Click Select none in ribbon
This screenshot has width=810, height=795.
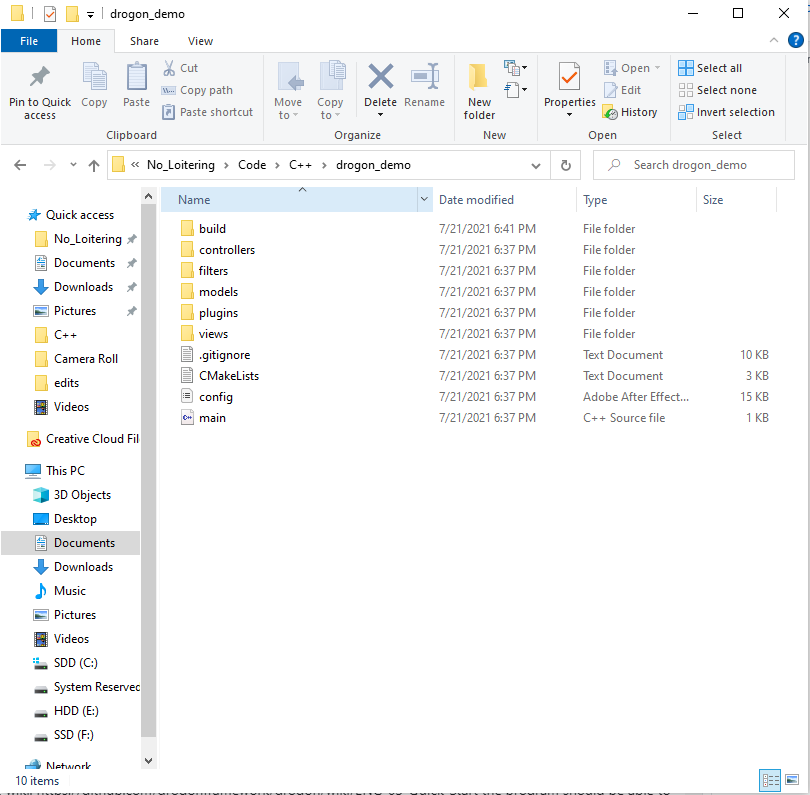[x=718, y=90]
